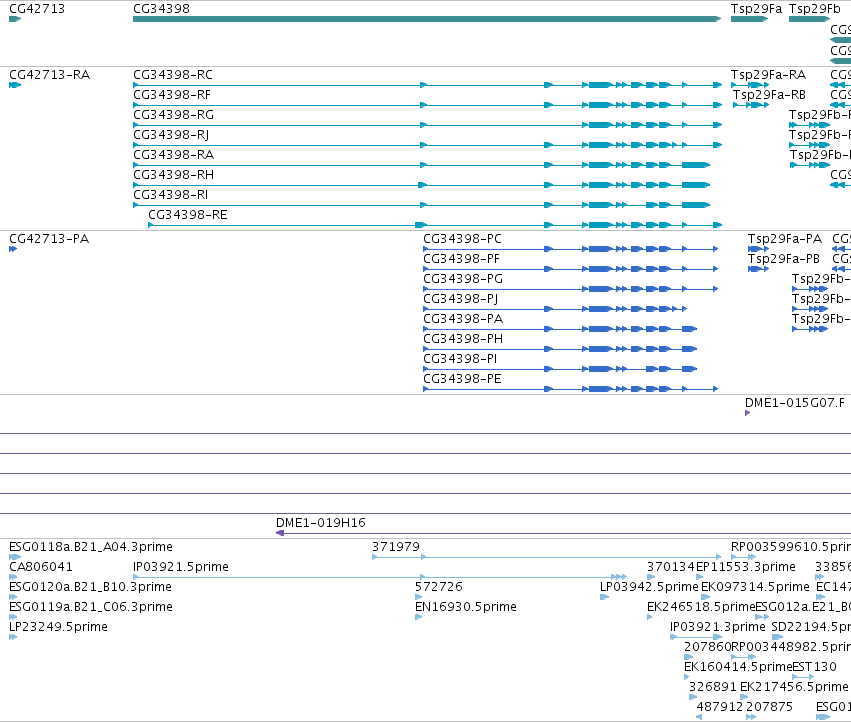The image size is (851, 722).
Task: Select protein CG34398-PA label
Action: click(x=463, y=319)
